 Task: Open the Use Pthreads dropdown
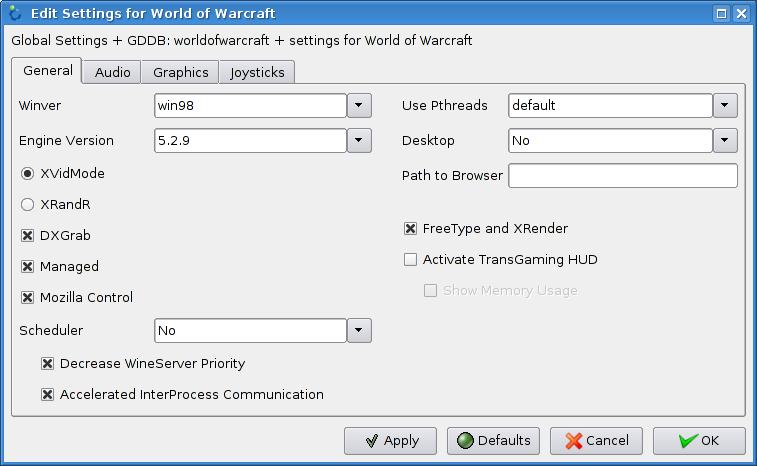click(725, 105)
